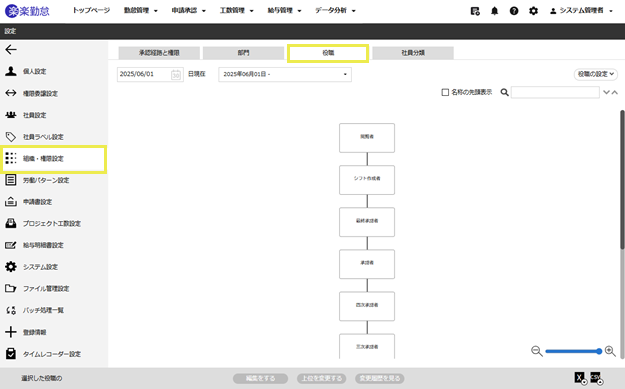
Task: Open the calendar picker icon in date field
Action: click(x=176, y=75)
